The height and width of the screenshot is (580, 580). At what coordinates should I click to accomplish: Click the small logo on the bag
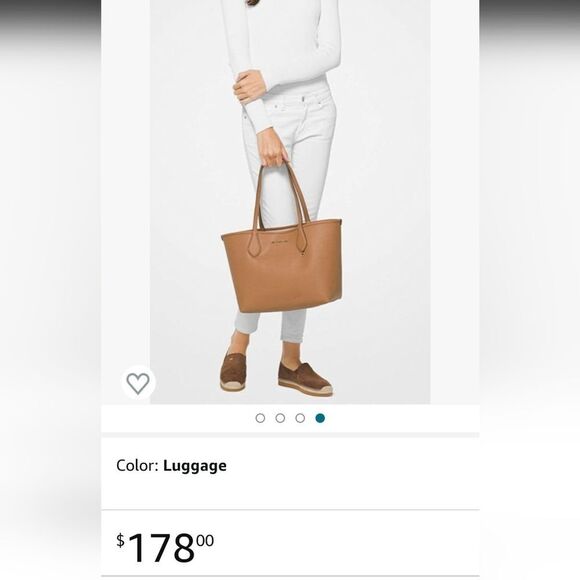[x=278, y=243]
